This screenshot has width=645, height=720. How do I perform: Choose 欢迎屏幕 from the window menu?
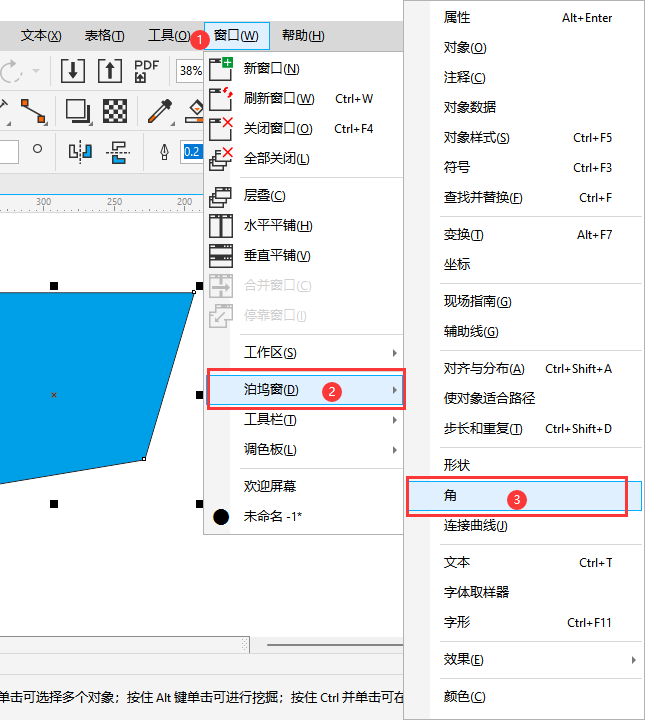(x=304, y=486)
